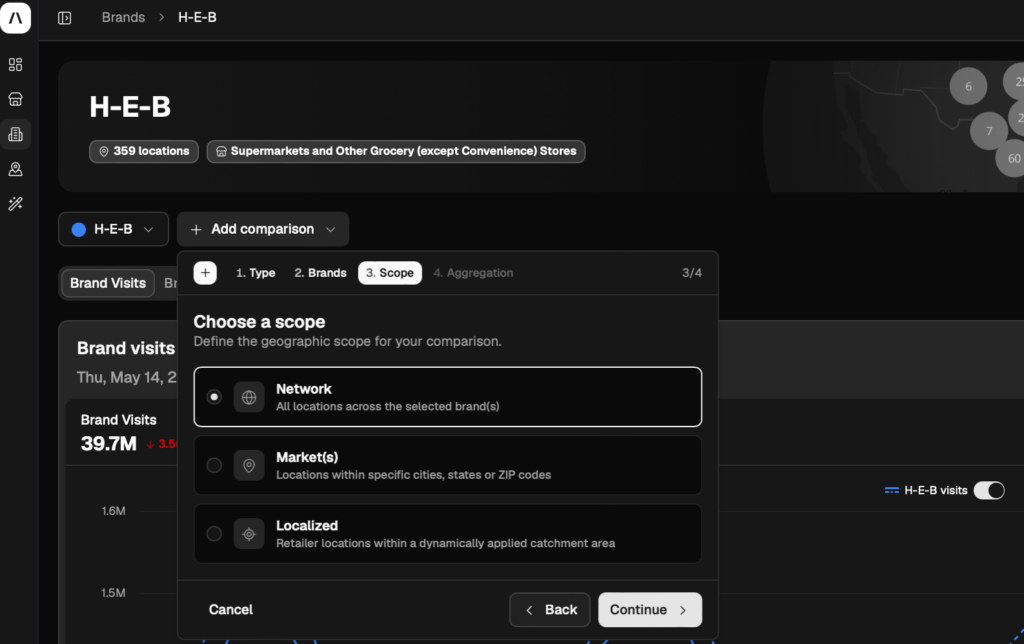Viewport: 1024px width, 644px height.
Task: Click the globe icon for Network
Action: click(x=249, y=397)
